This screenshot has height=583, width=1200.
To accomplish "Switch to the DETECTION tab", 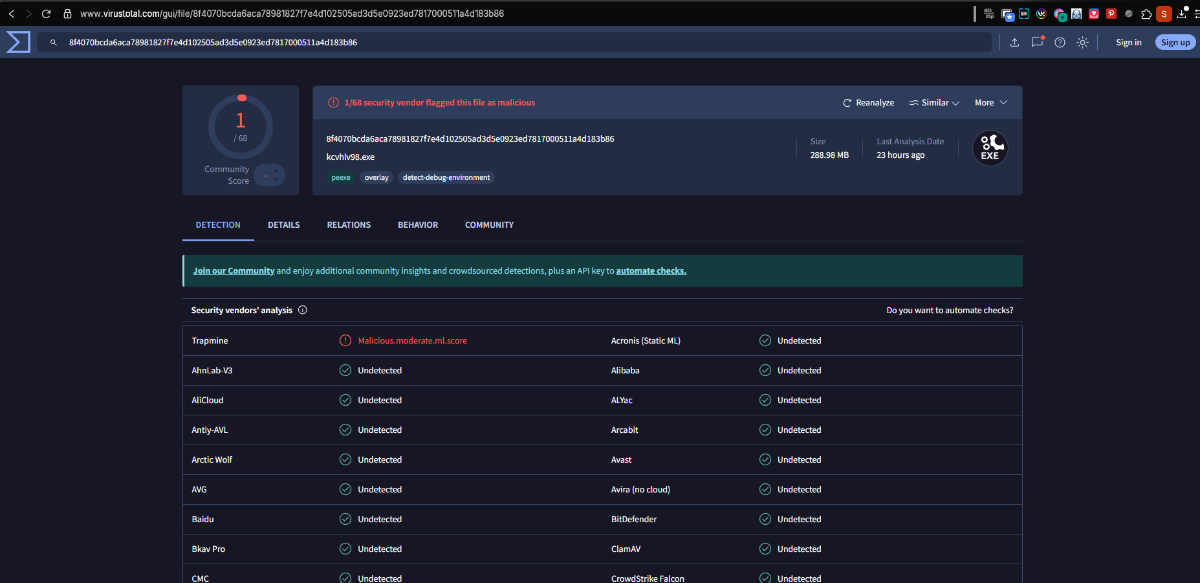I will pos(218,225).
